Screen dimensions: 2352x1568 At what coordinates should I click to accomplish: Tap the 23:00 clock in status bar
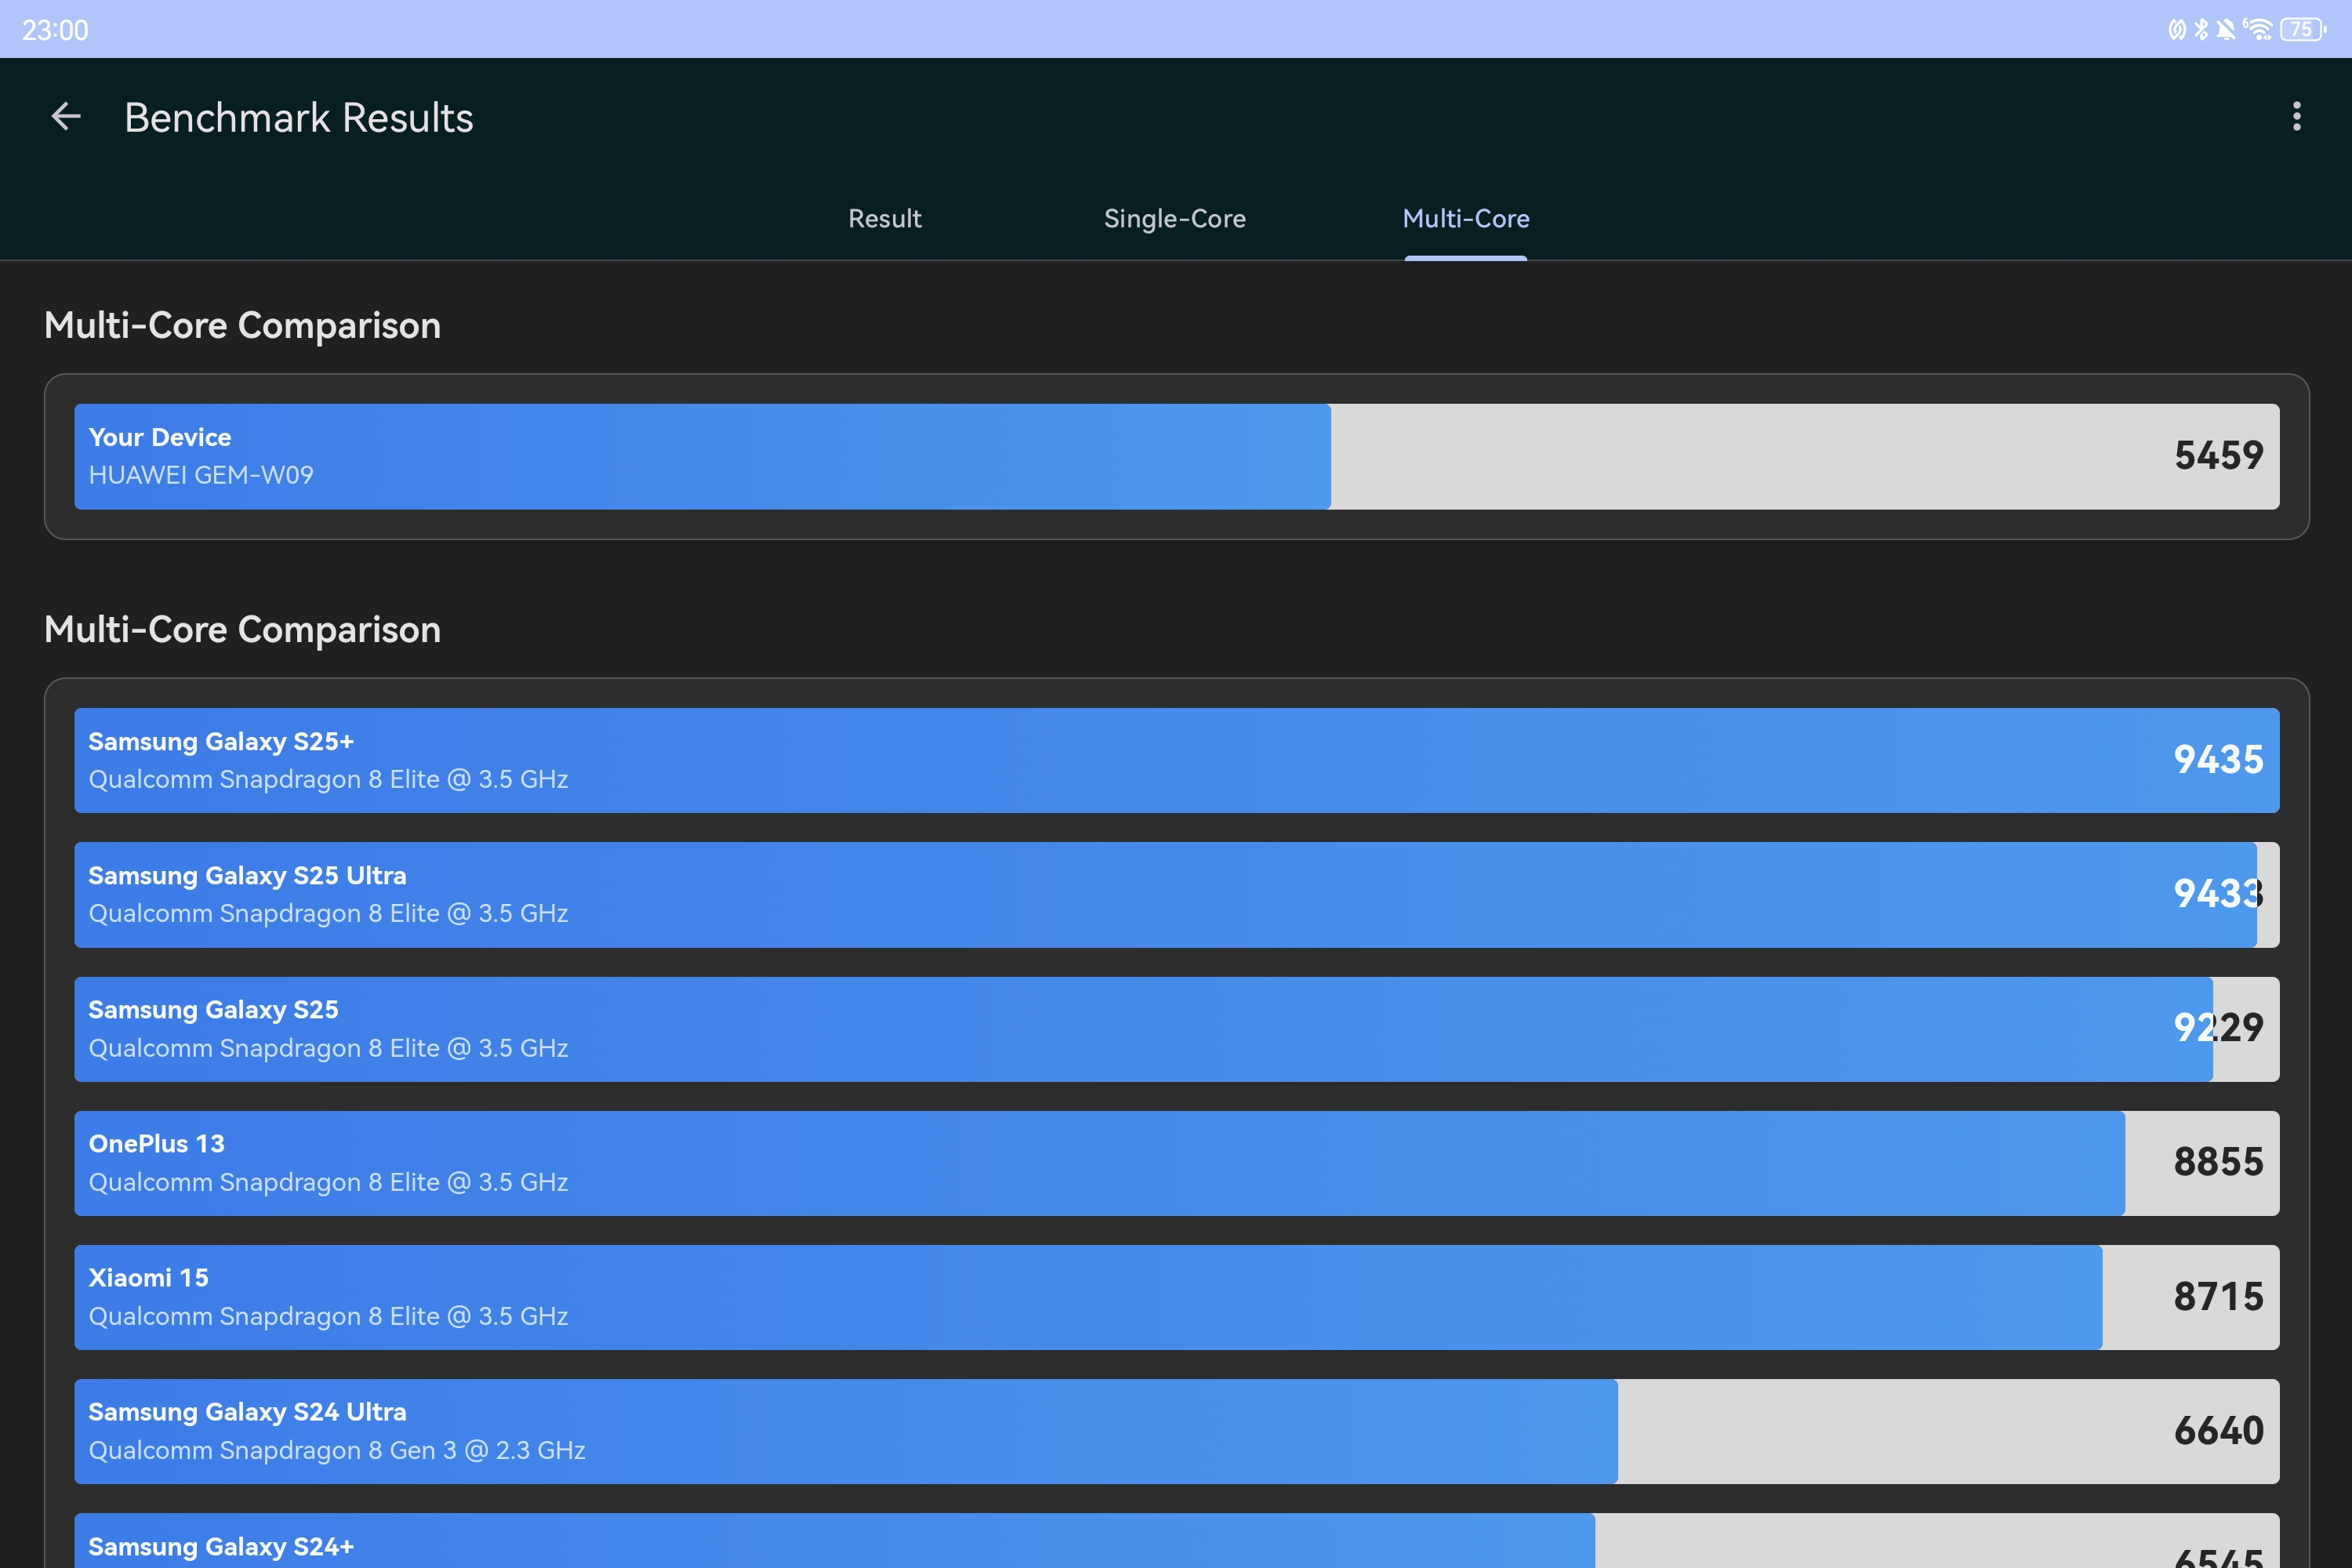[55, 31]
